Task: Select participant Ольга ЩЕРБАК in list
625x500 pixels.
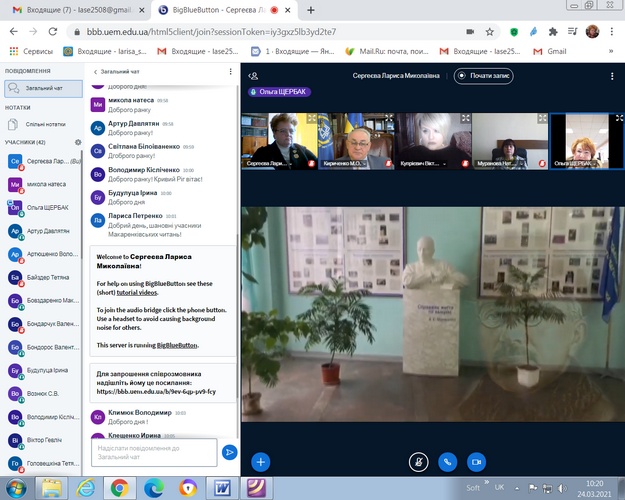Action: coord(43,207)
